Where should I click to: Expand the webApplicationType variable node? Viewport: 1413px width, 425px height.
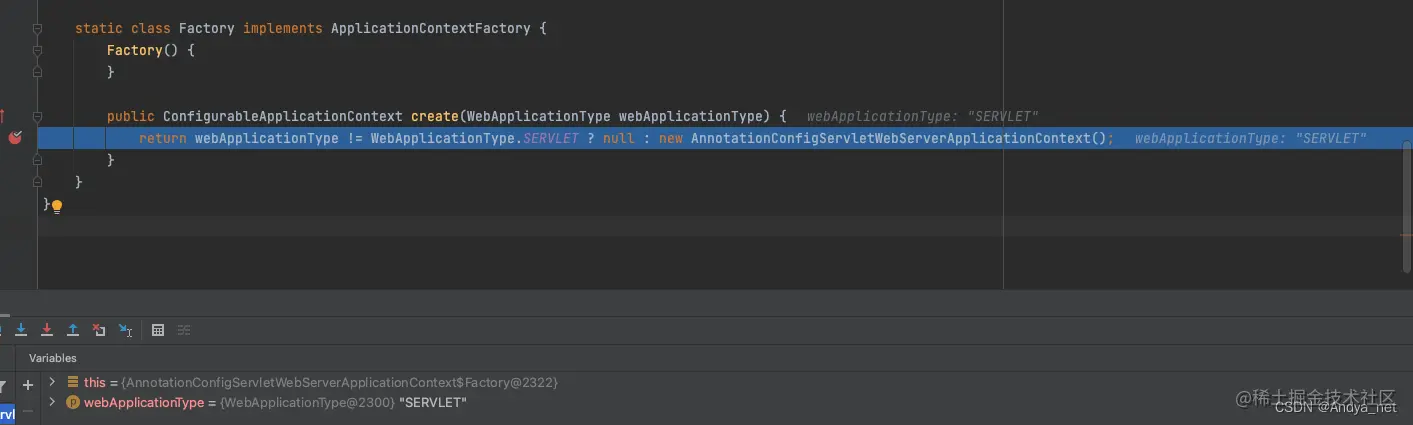[x=52, y=402]
